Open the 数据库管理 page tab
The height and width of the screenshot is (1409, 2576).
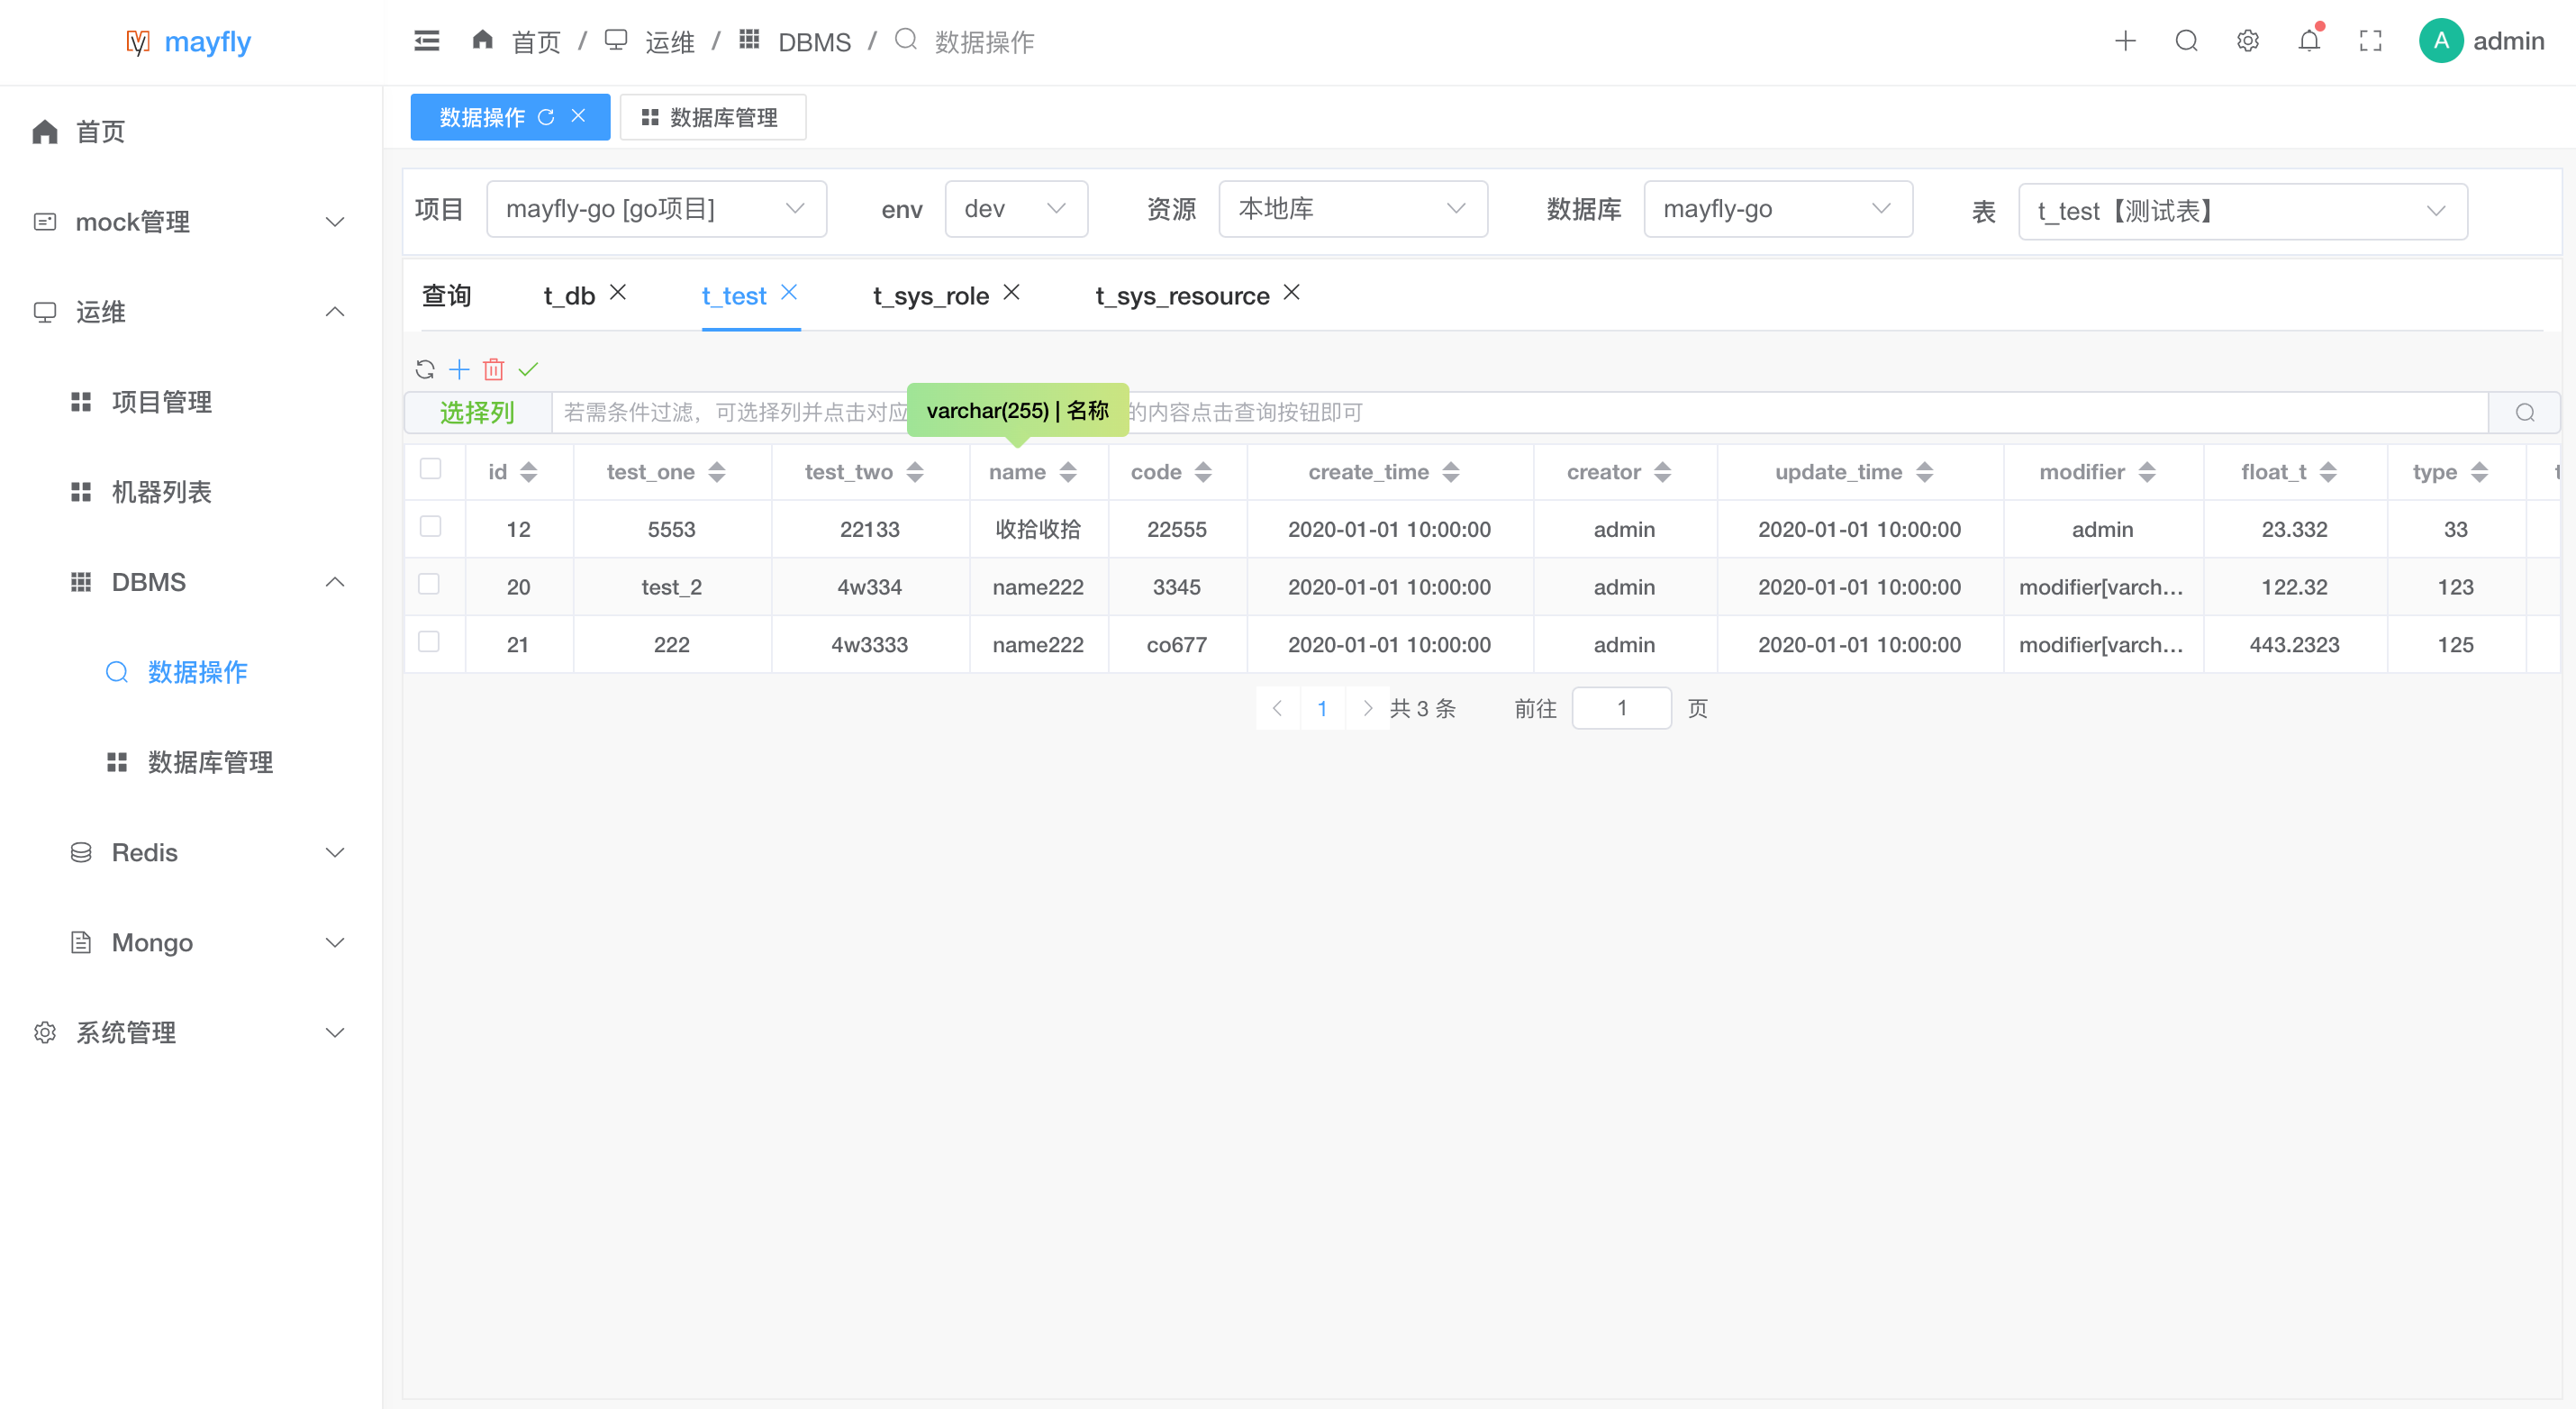coord(712,118)
